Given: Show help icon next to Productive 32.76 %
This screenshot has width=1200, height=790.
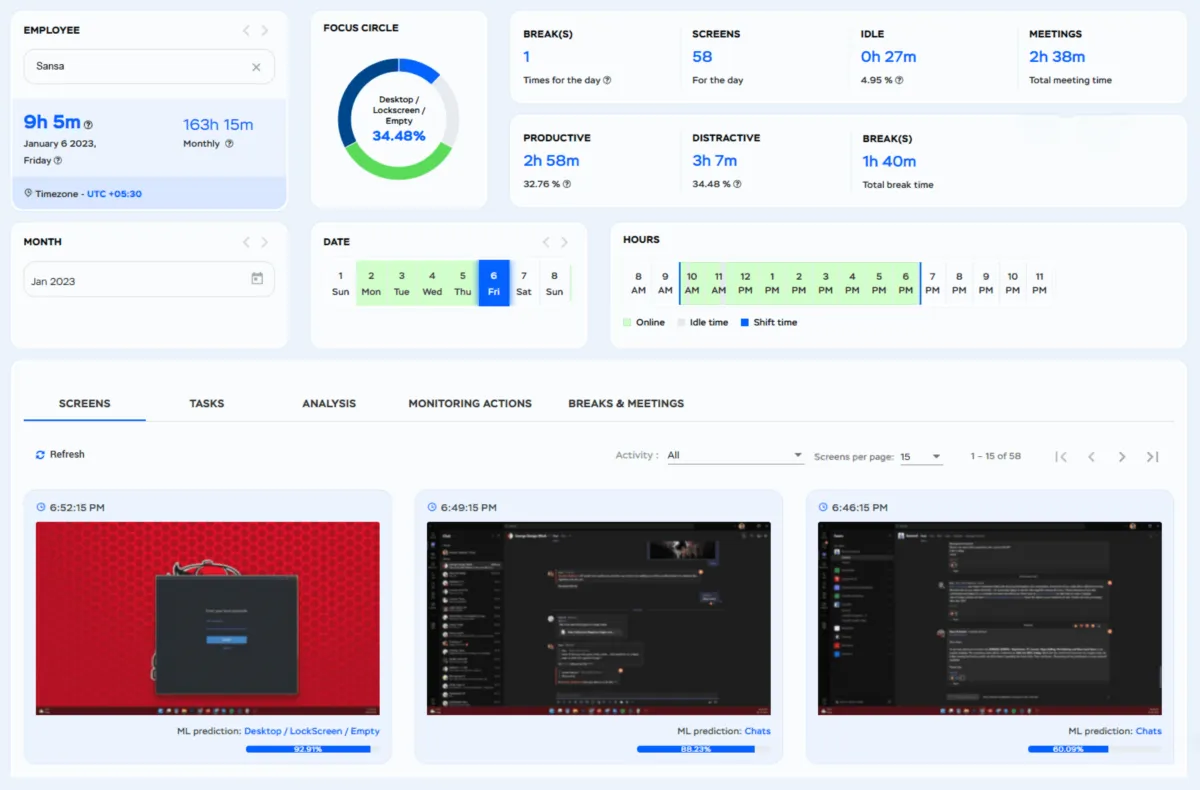Looking at the screenshot, I should [567, 184].
